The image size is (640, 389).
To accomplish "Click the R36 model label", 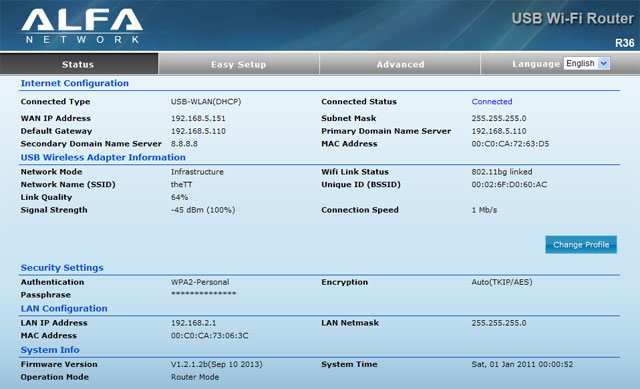I will click(x=624, y=43).
